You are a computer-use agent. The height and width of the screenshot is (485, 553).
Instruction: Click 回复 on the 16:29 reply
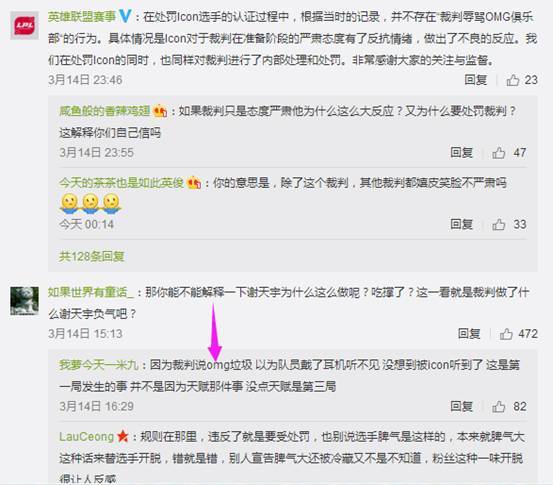(461, 407)
